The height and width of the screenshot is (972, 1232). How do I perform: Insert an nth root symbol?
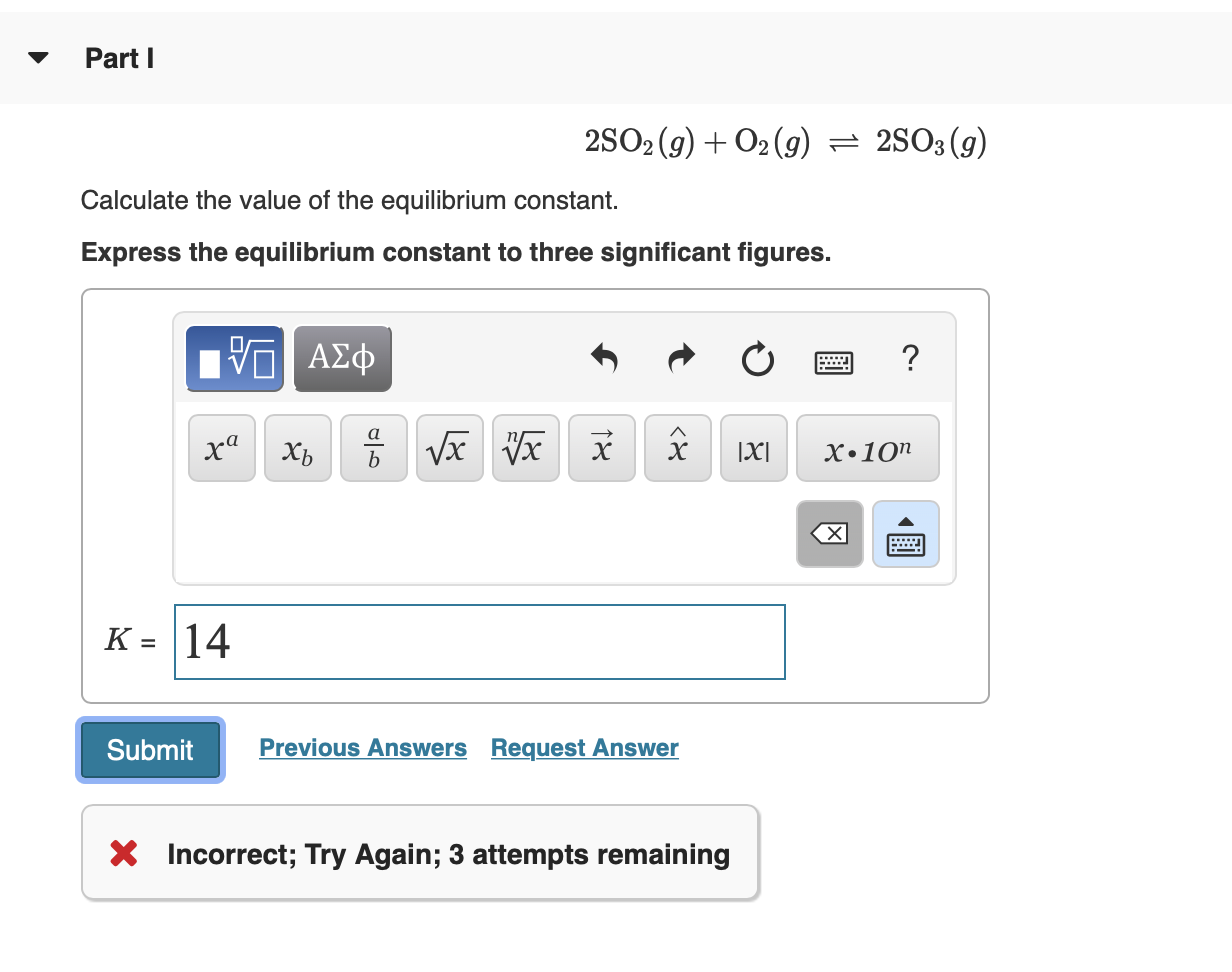click(x=525, y=447)
